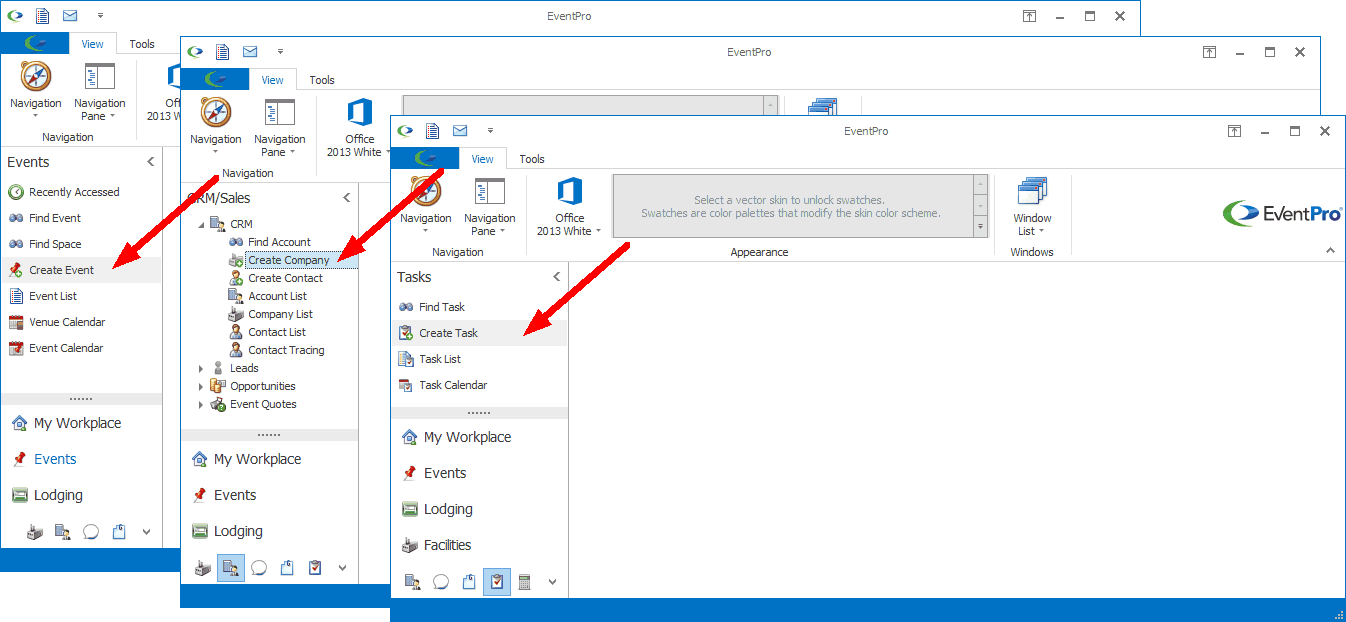Expand the Opportunities tree node

[x=201, y=386]
